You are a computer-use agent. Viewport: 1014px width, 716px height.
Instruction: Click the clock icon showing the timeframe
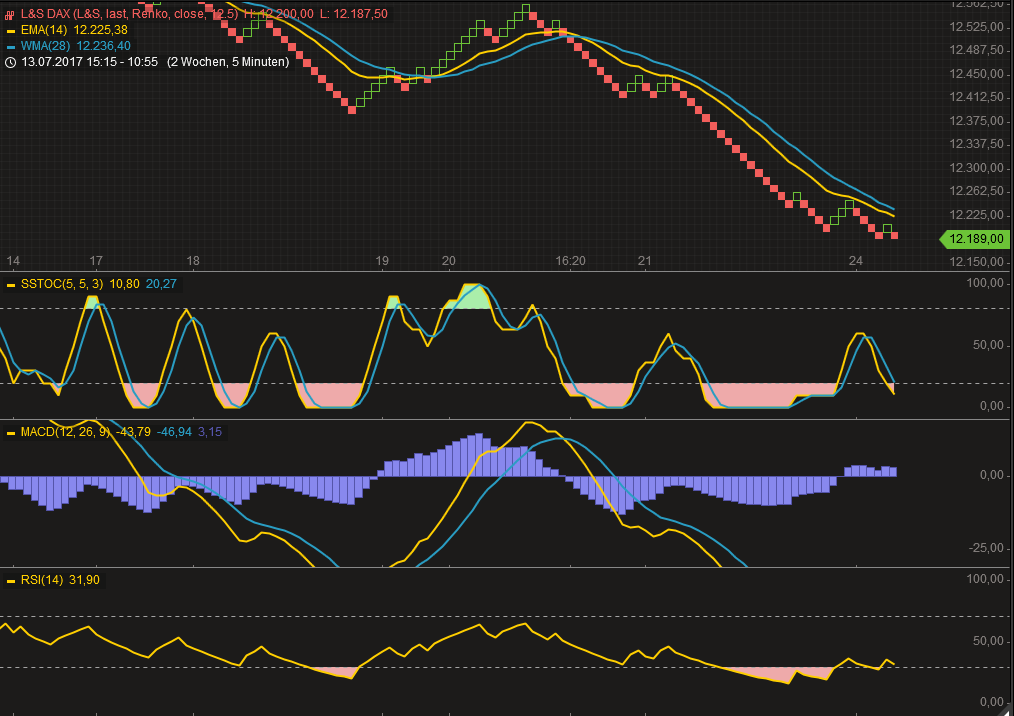click(9, 61)
